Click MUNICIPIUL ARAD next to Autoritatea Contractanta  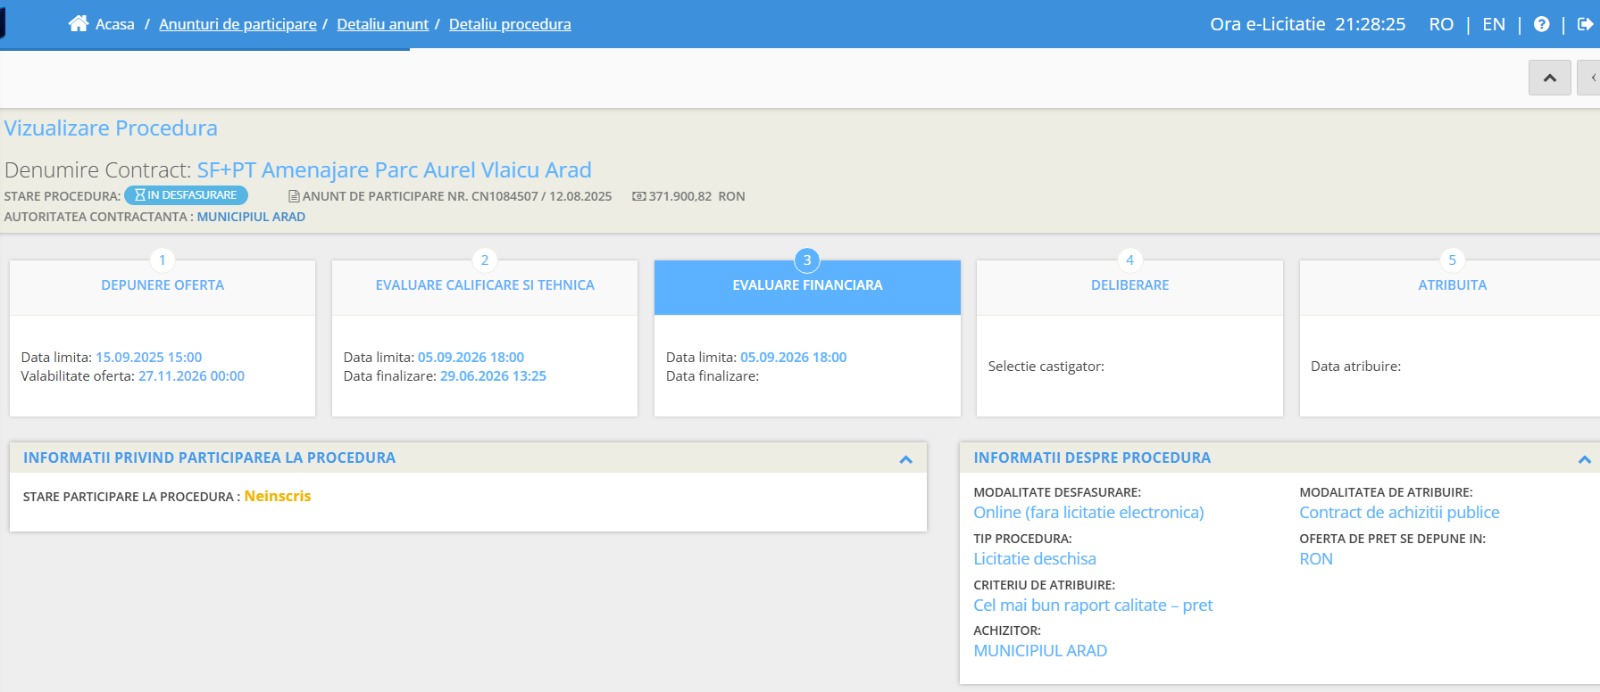(x=251, y=216)
